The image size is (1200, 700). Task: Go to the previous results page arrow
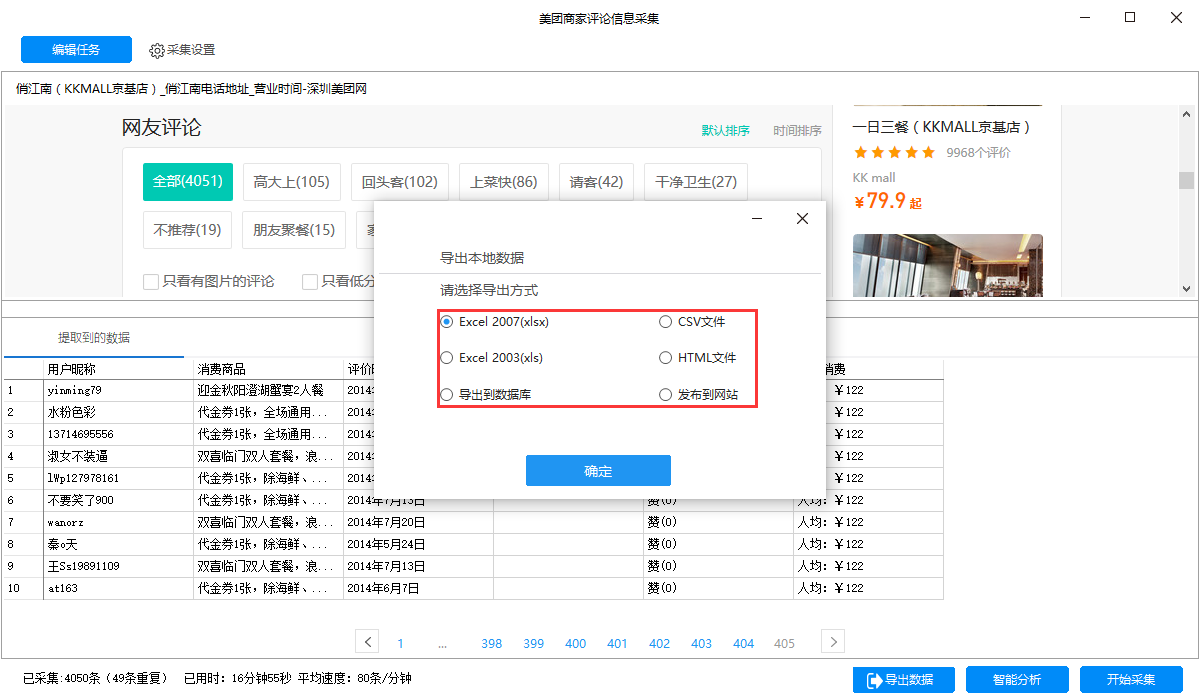tap(368, 642)
